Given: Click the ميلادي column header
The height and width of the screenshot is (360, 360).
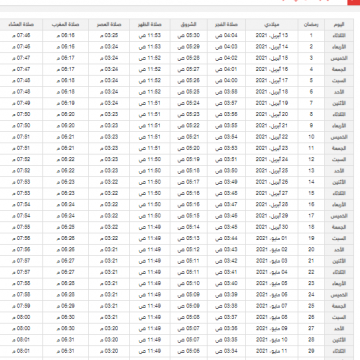Looking at the screenshot, I should (x=272, y=24).
